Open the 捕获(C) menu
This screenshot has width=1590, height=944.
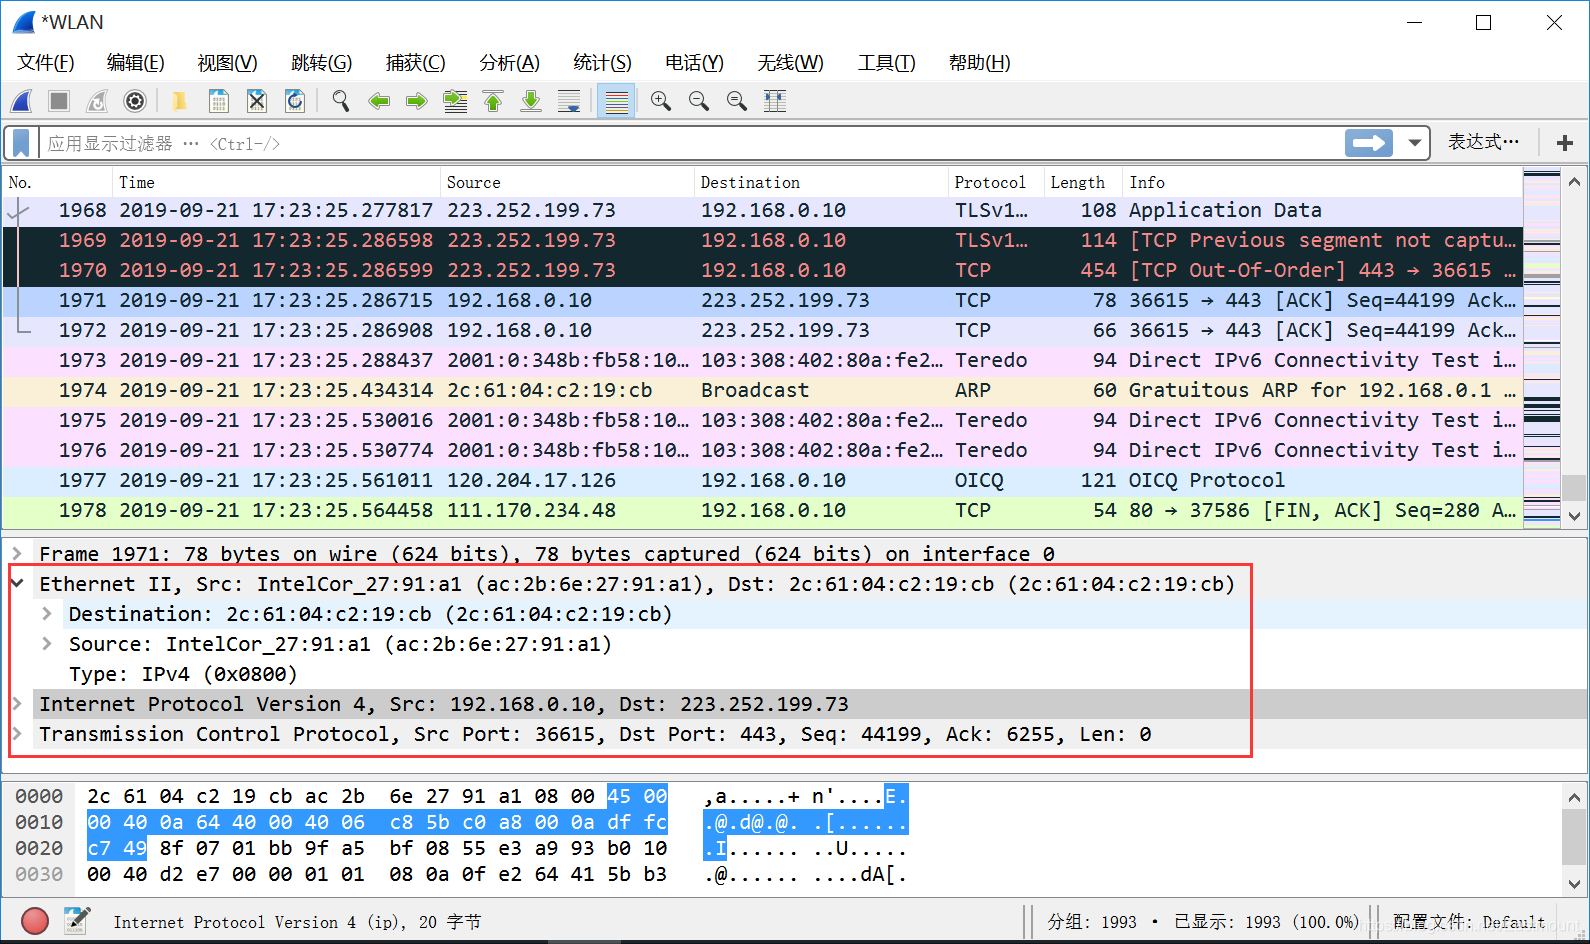pos(416,63)
